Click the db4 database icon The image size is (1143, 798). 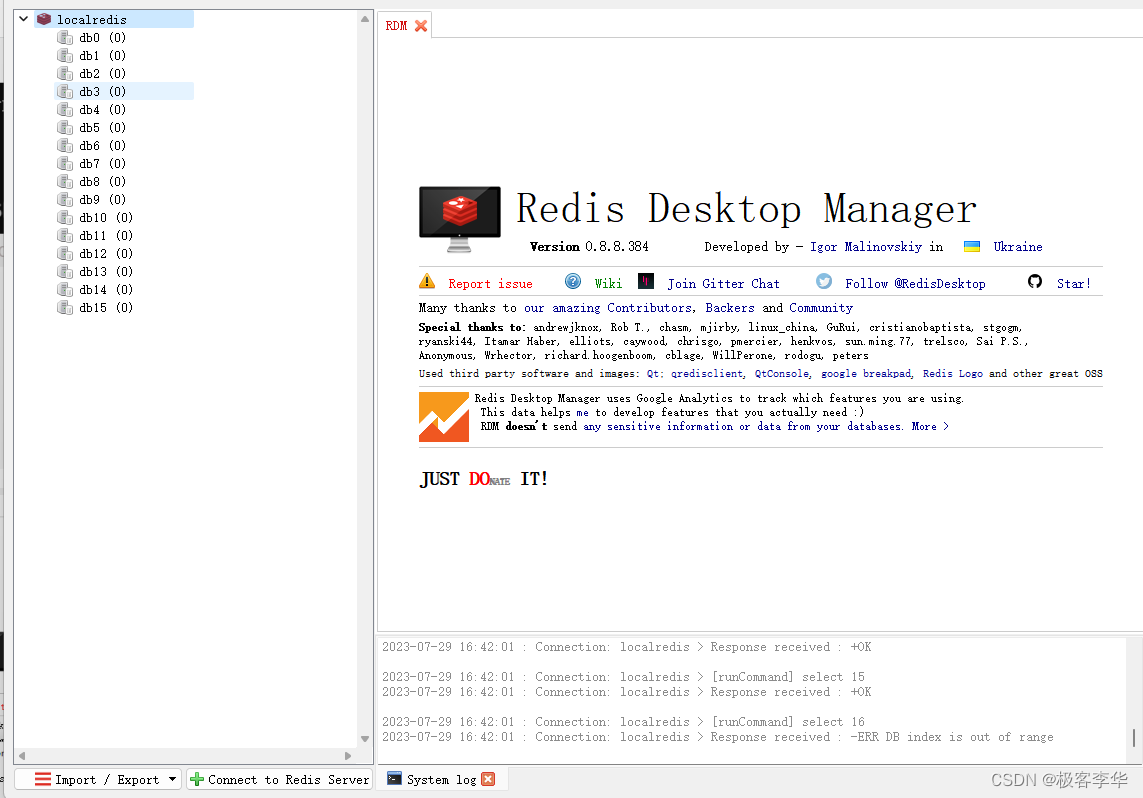(x=65, y=109)
